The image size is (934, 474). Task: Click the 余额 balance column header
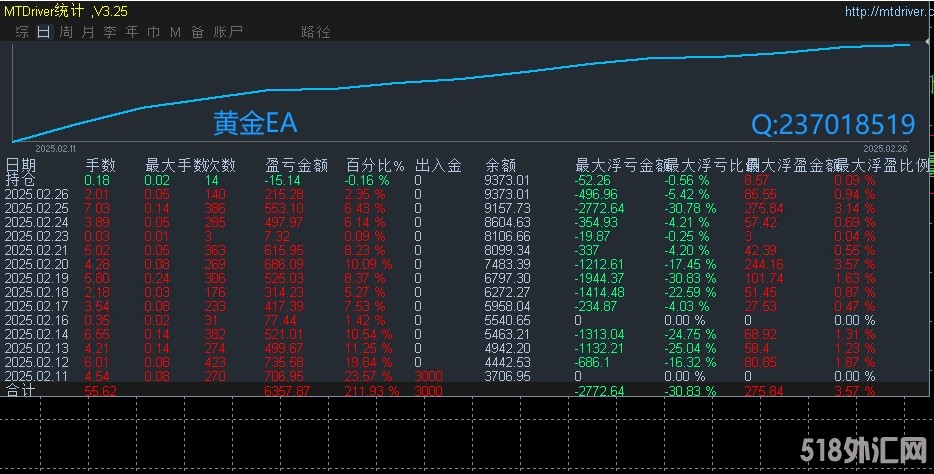click(x=500, y=165)
